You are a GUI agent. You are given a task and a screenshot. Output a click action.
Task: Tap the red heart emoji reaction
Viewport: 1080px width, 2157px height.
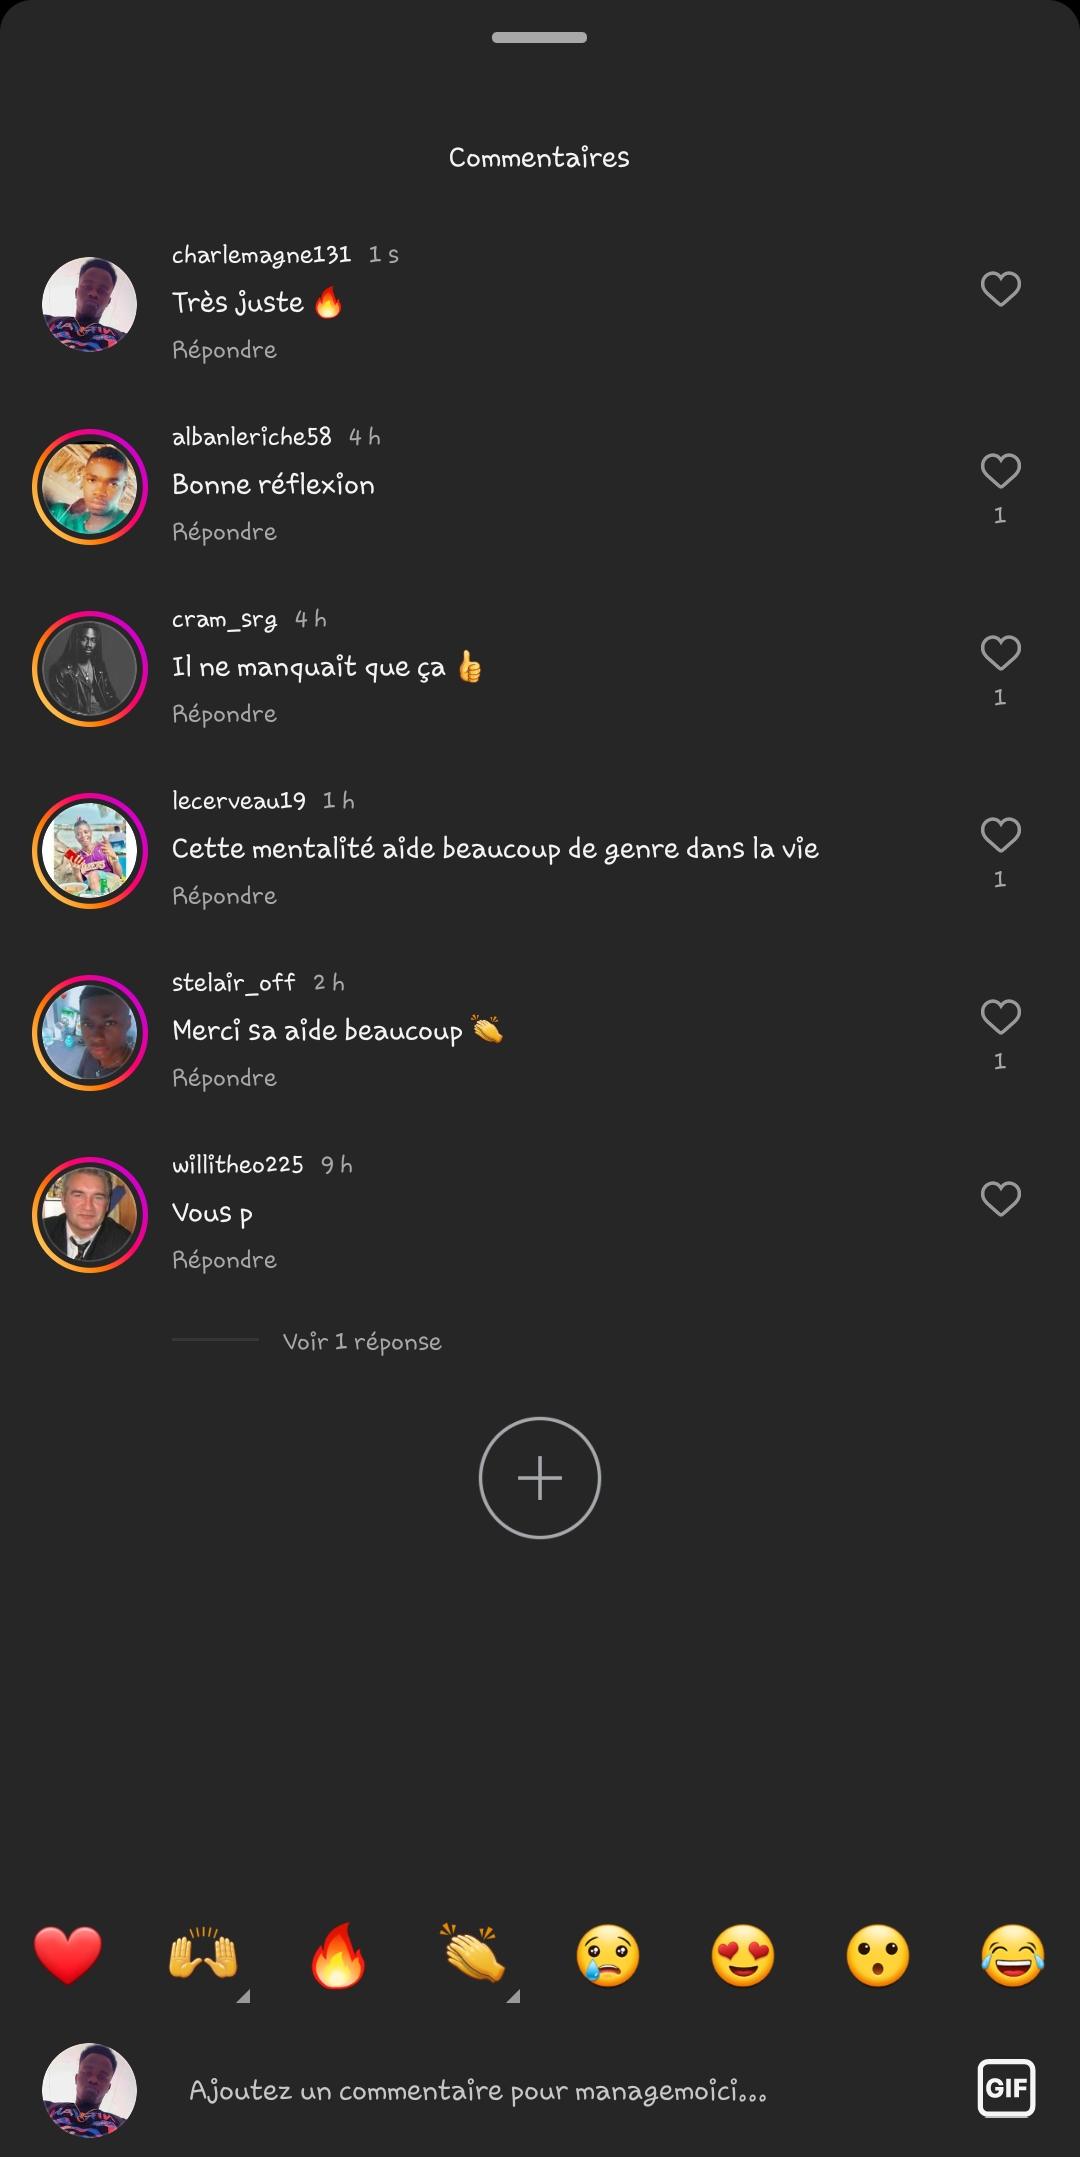click(68, 1955)
